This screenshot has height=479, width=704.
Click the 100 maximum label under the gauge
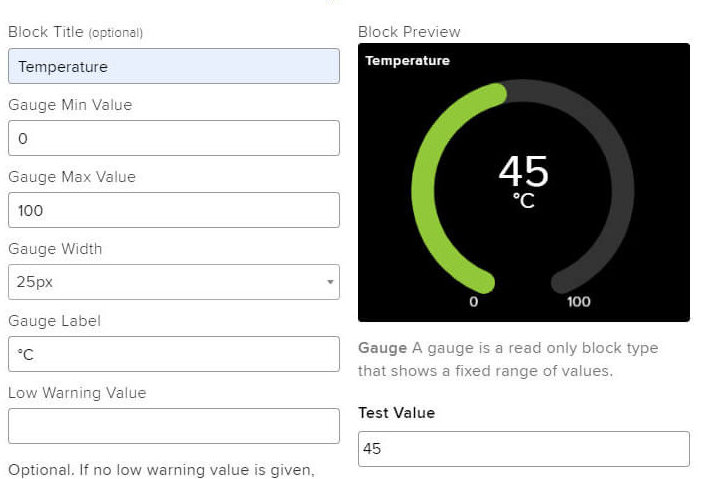pos(578,302)
